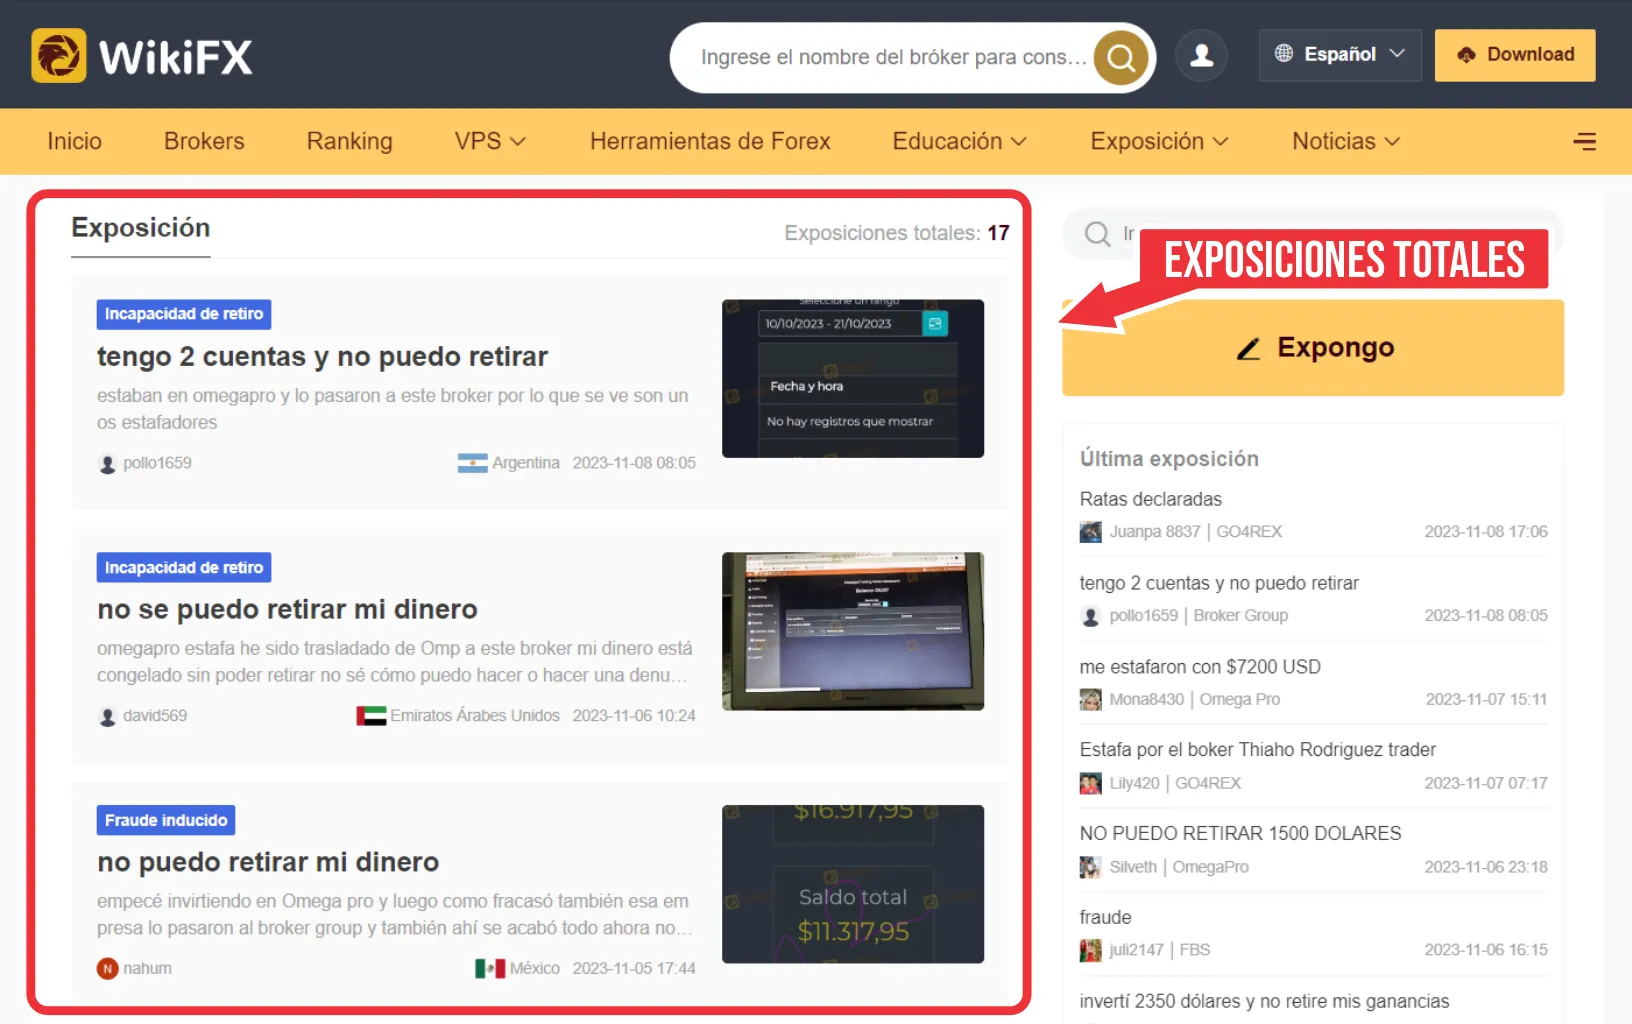Click the description starting 'omegapro estafa he sido'
1632x1024 pixels.
point(395,662)
